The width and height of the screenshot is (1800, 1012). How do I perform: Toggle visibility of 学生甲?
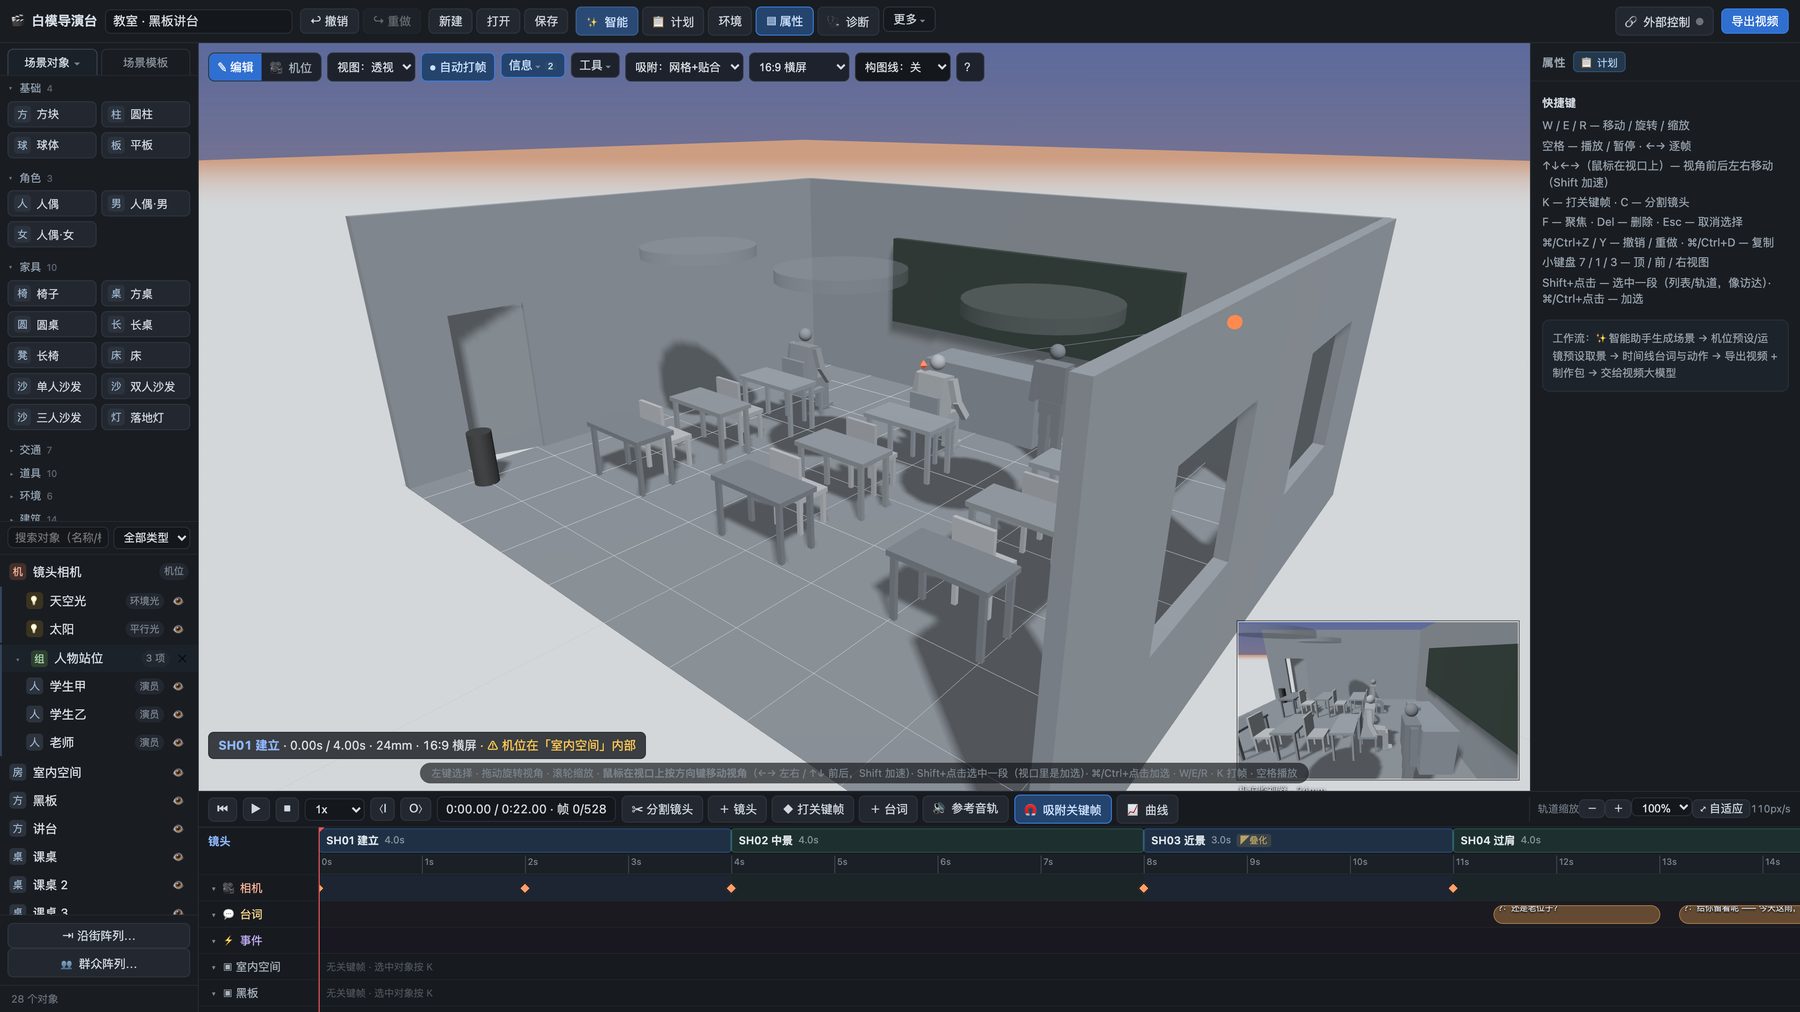click(x=178, y=686)
